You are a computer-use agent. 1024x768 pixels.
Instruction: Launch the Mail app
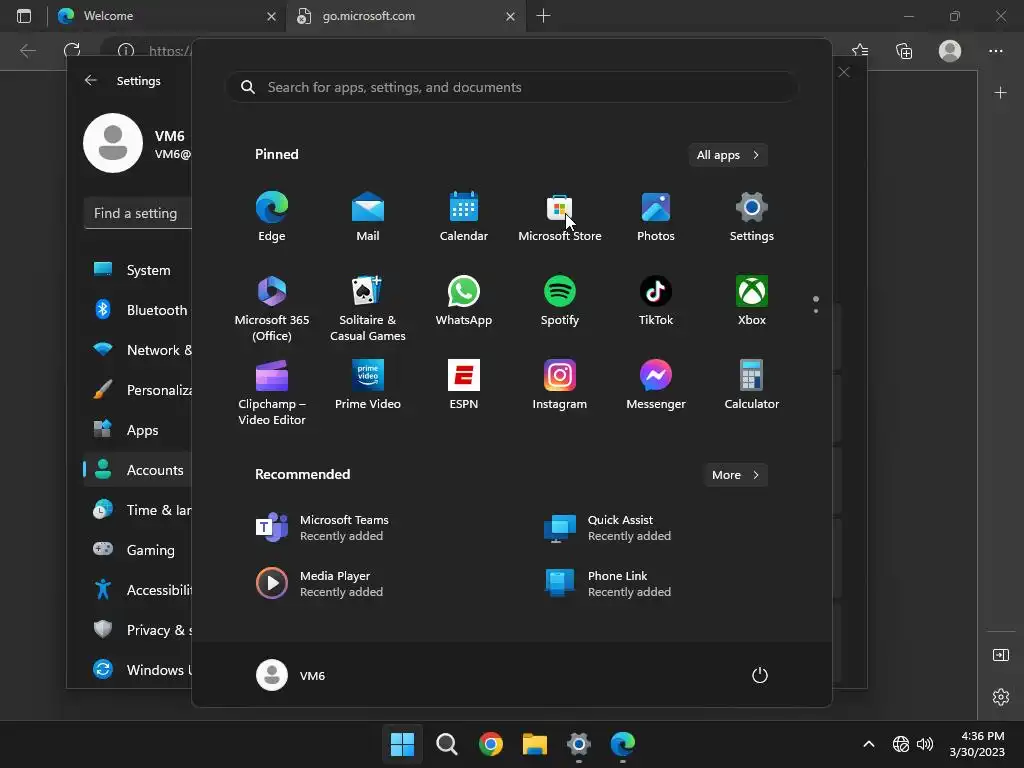point(368,217)
